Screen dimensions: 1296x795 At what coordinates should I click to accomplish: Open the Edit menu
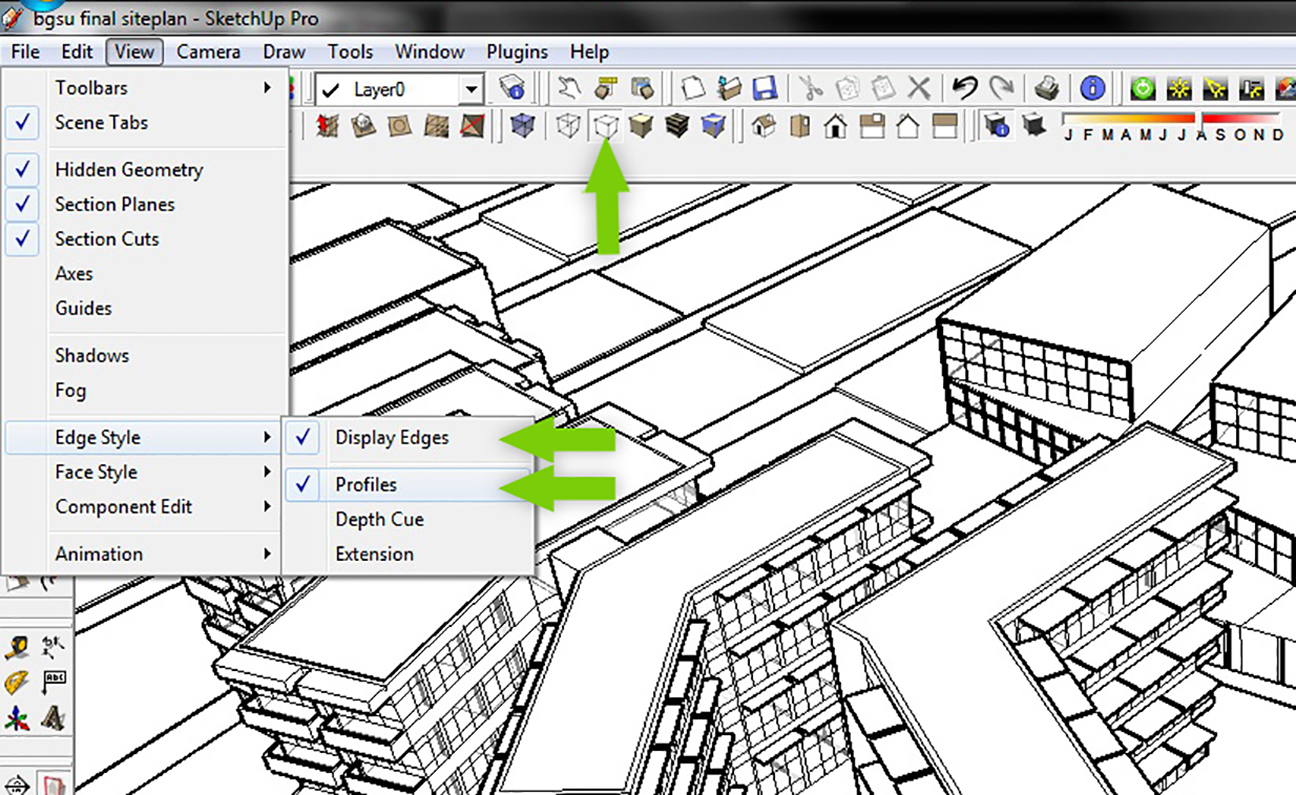pyautogui.click(x=77, y=52)
